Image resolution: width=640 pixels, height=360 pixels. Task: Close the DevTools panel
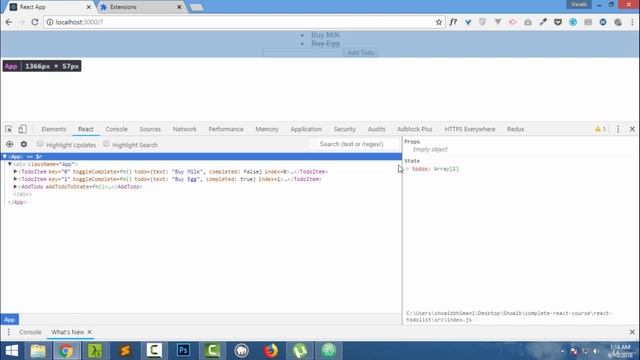pyautogui.click(x=632, y=129)
